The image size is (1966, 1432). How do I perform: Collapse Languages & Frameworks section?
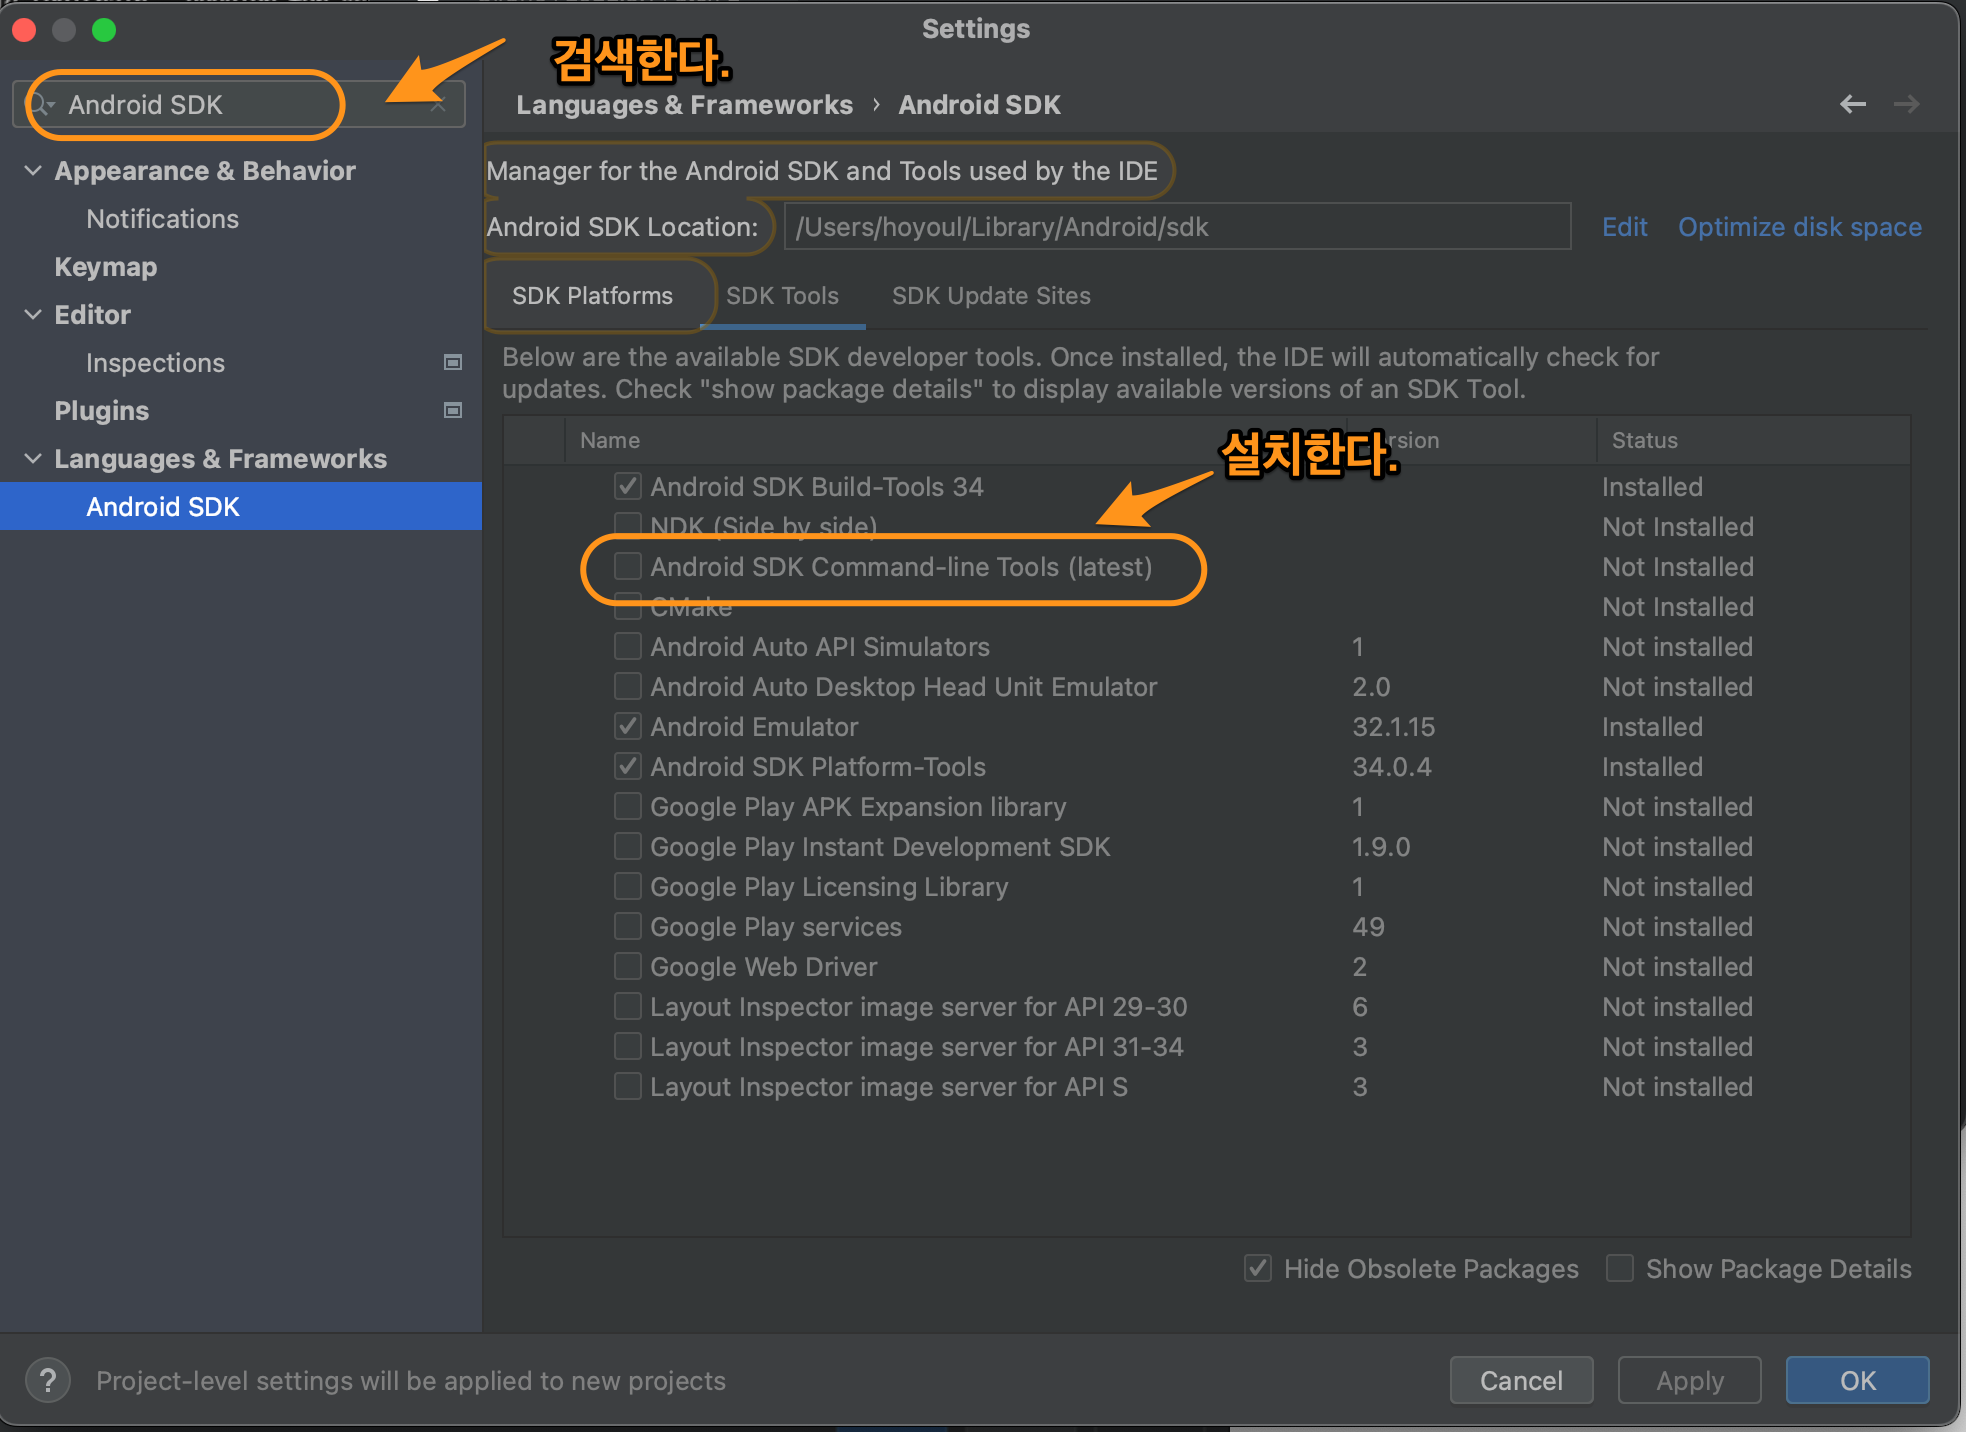click(32, 458)
